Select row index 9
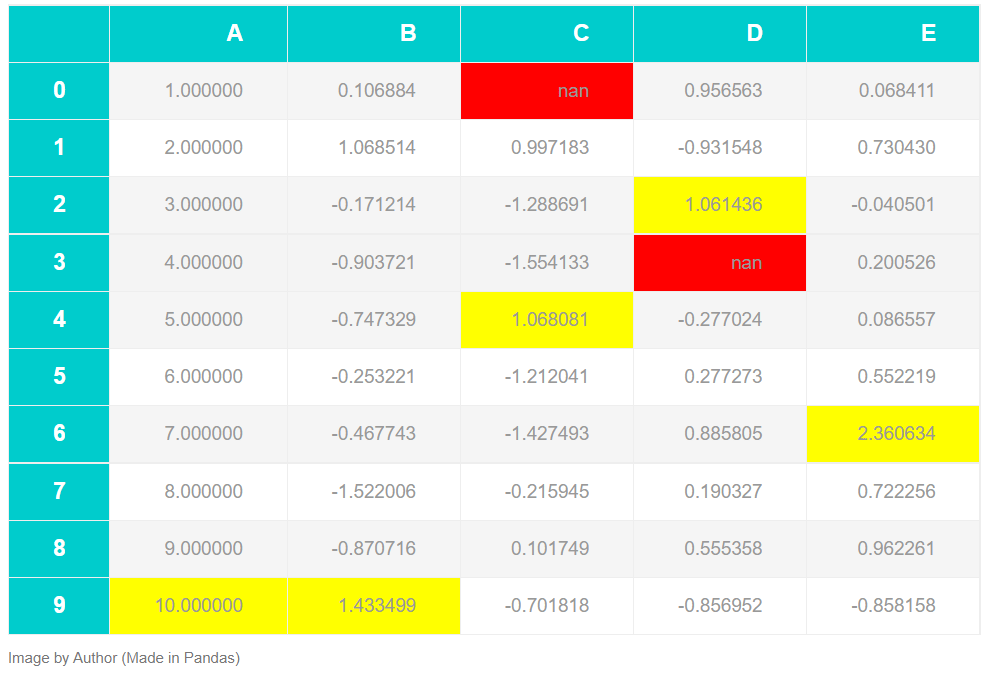The width and height of the screenshot is (992, 685). (57, 605)
